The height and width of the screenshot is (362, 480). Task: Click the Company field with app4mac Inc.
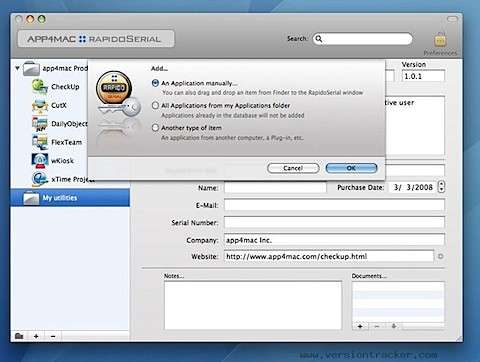click(x=334, y=240)
